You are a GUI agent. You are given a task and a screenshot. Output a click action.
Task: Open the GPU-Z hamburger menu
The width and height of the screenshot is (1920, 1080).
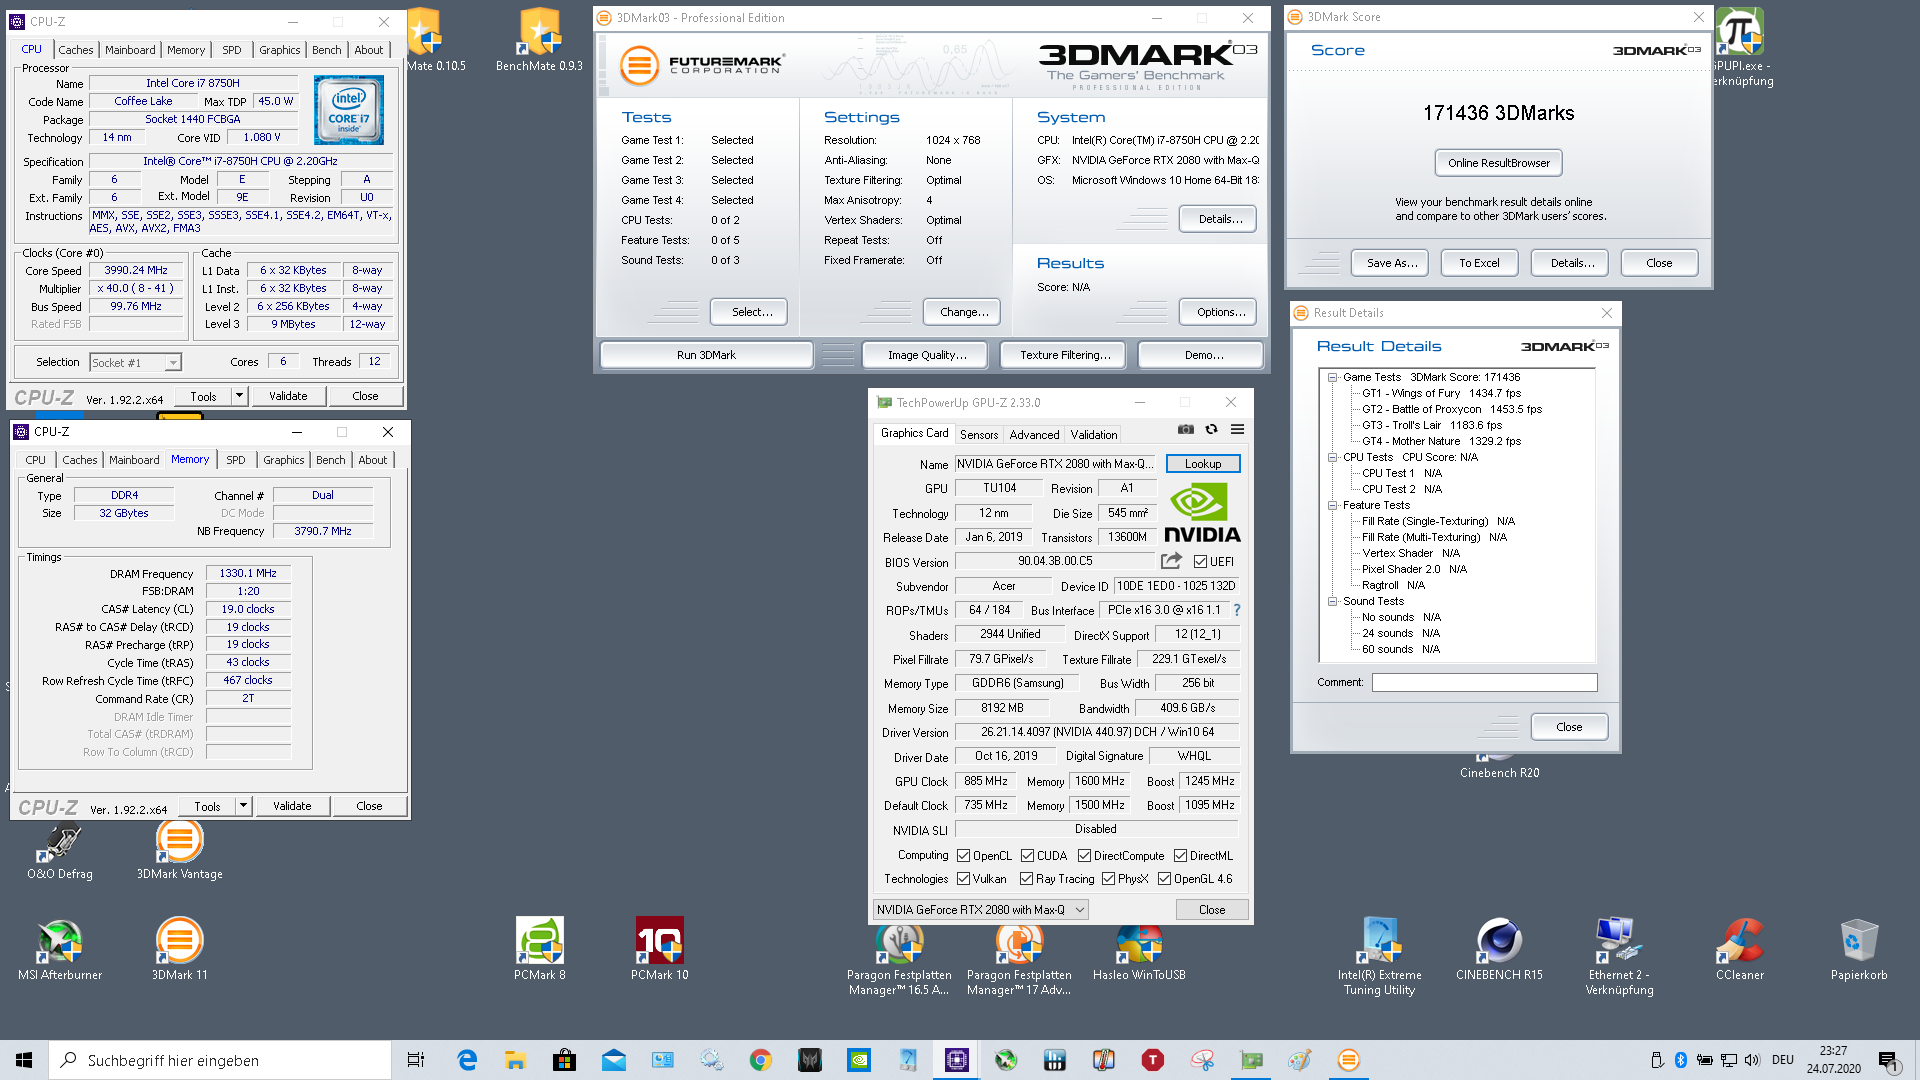(x=1237, y=430)
